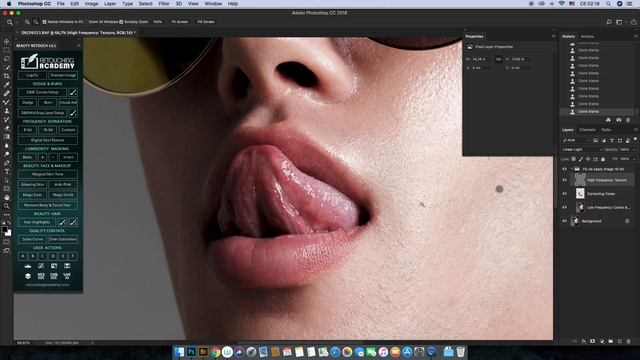Select the Gradient tool
Screen dimensions: 640x360
7,137
